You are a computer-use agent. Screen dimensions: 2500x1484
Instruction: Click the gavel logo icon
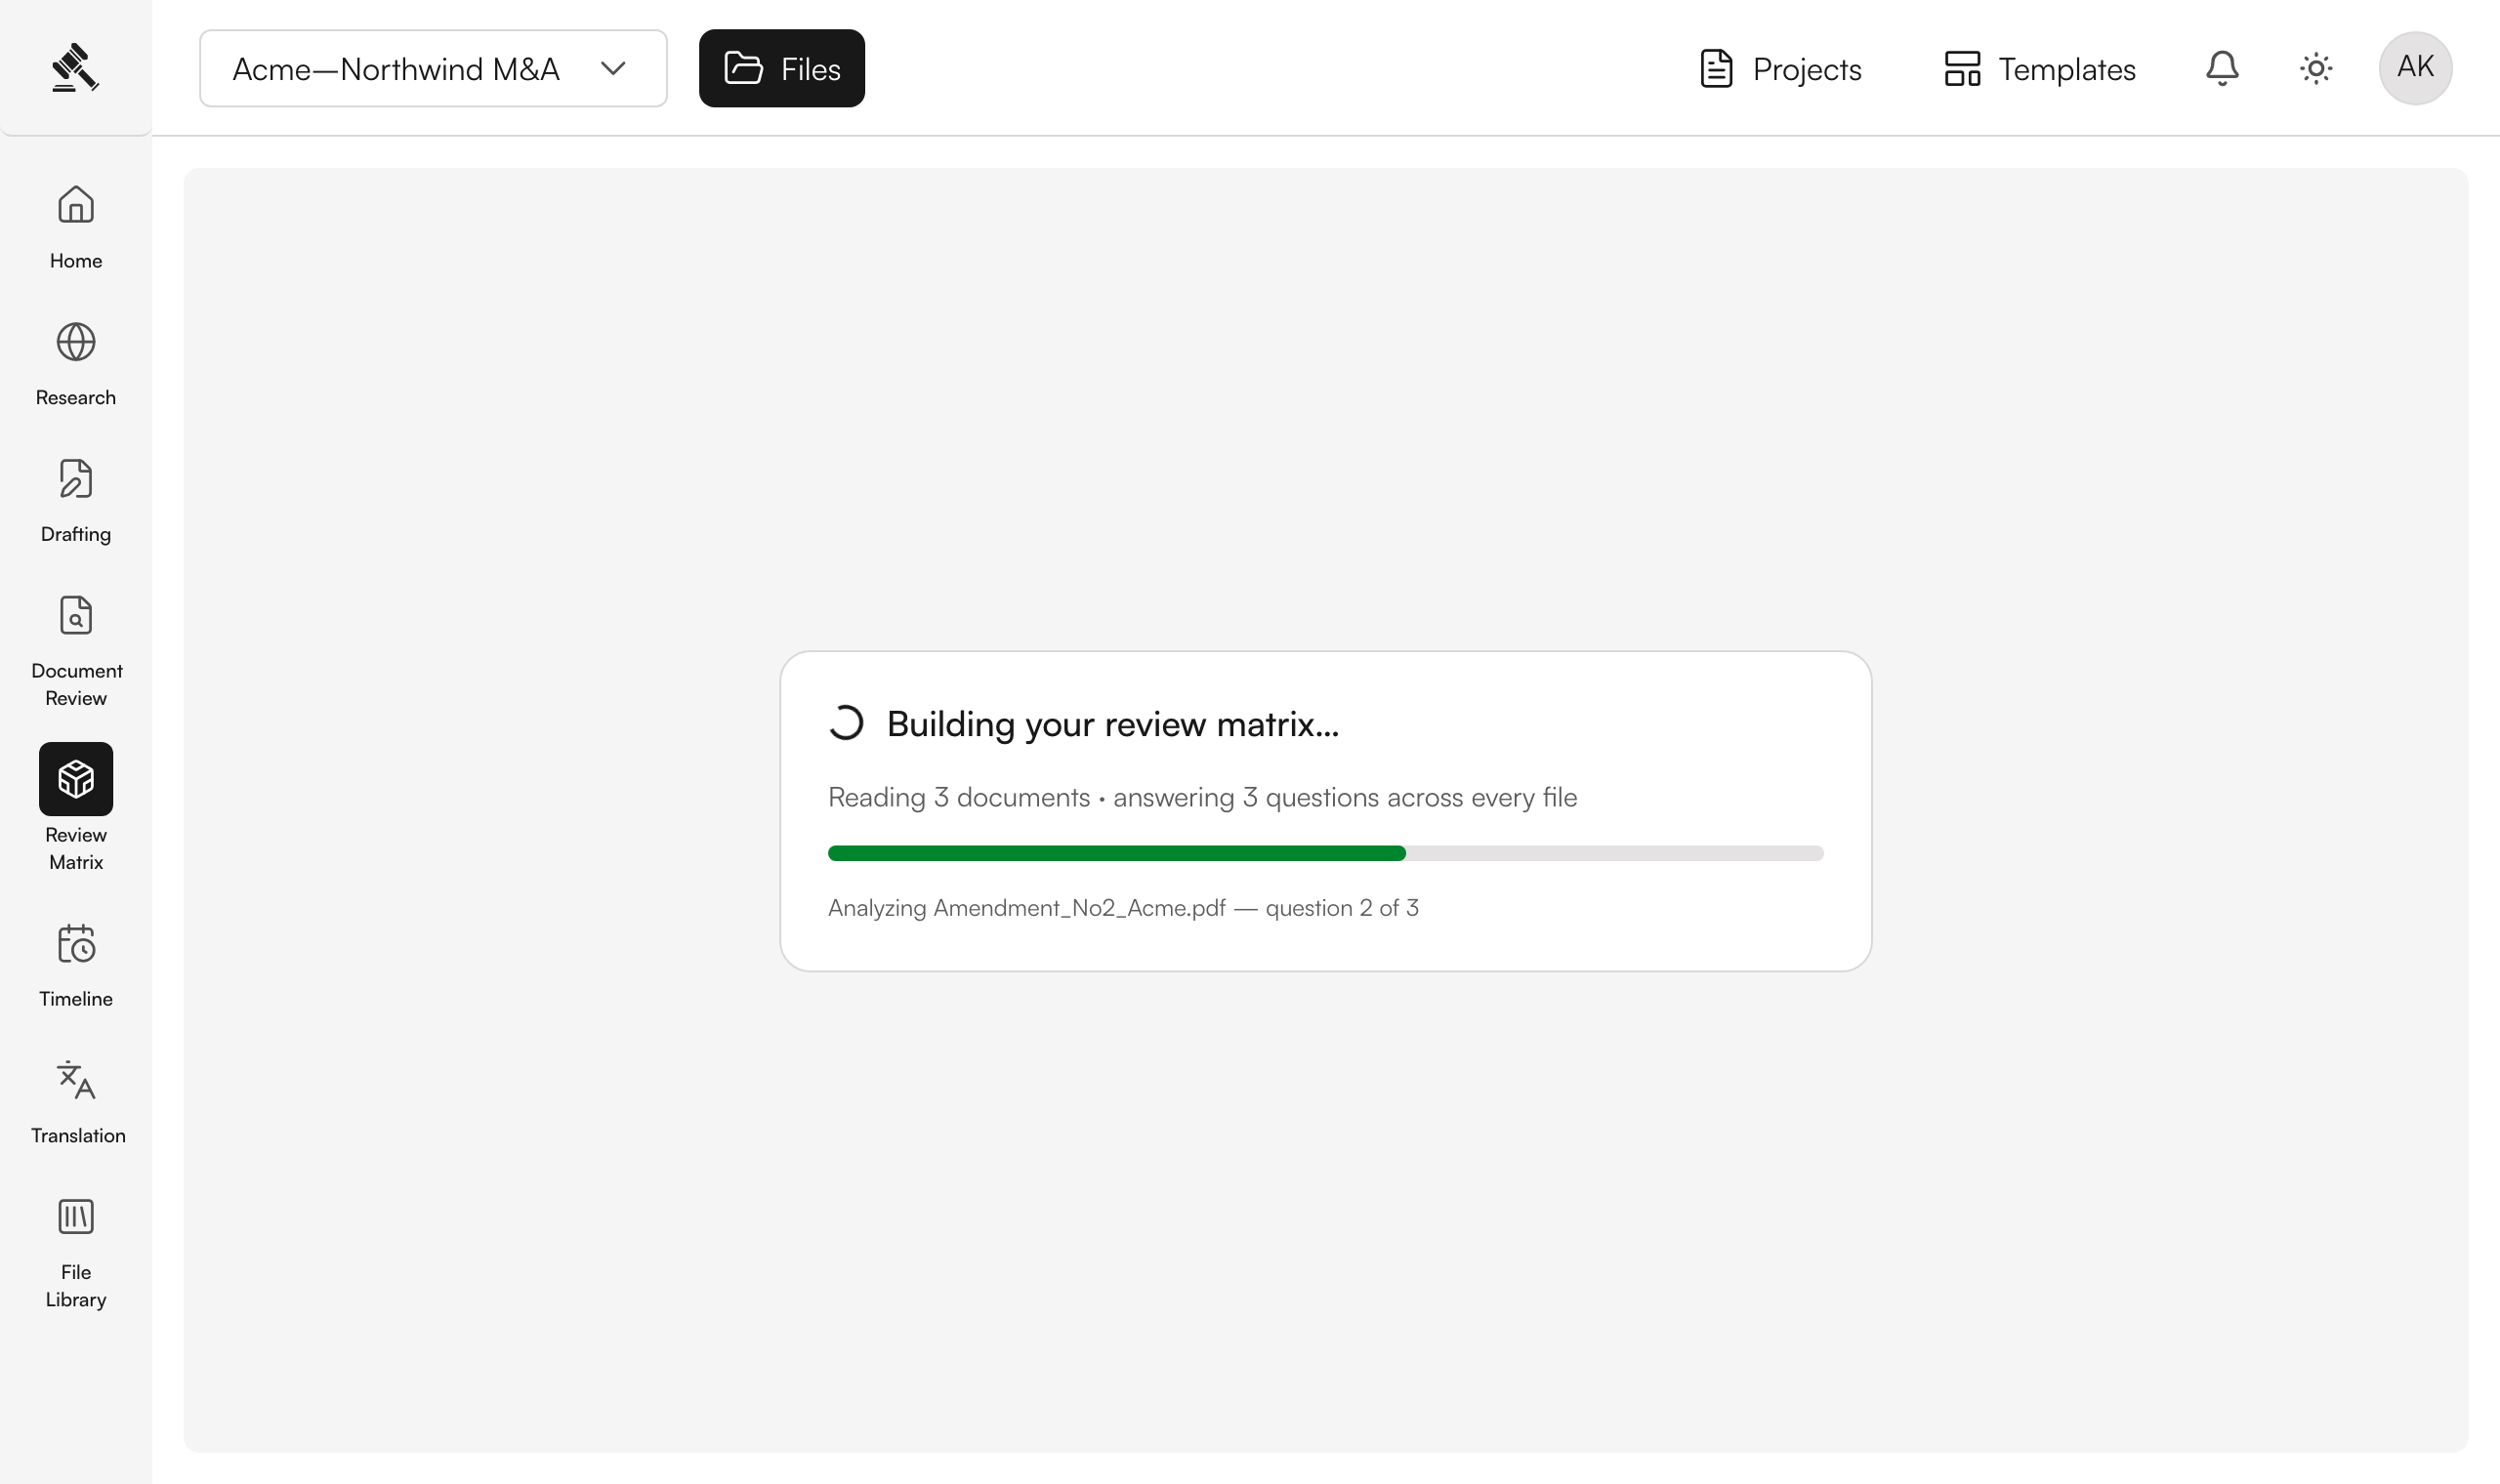click(75, 67)
